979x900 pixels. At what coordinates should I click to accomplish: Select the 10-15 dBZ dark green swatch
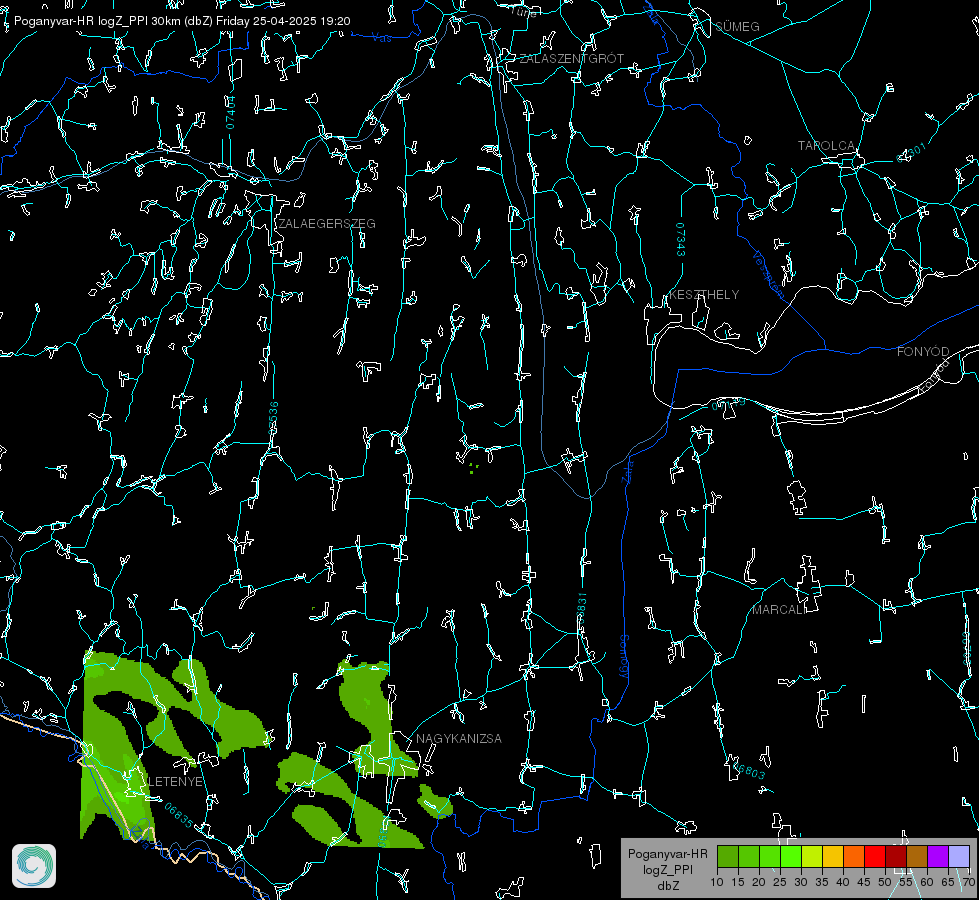point(728,856)
